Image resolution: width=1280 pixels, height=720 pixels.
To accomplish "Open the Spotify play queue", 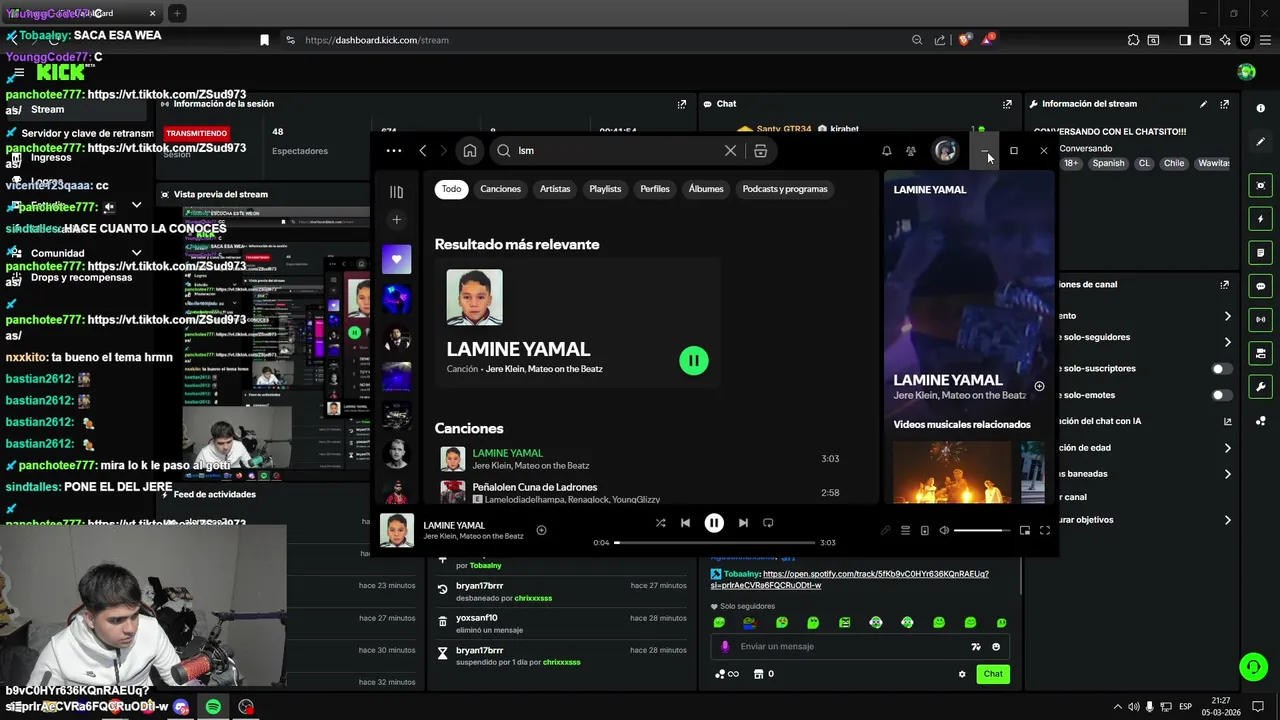I will [905, 530].
